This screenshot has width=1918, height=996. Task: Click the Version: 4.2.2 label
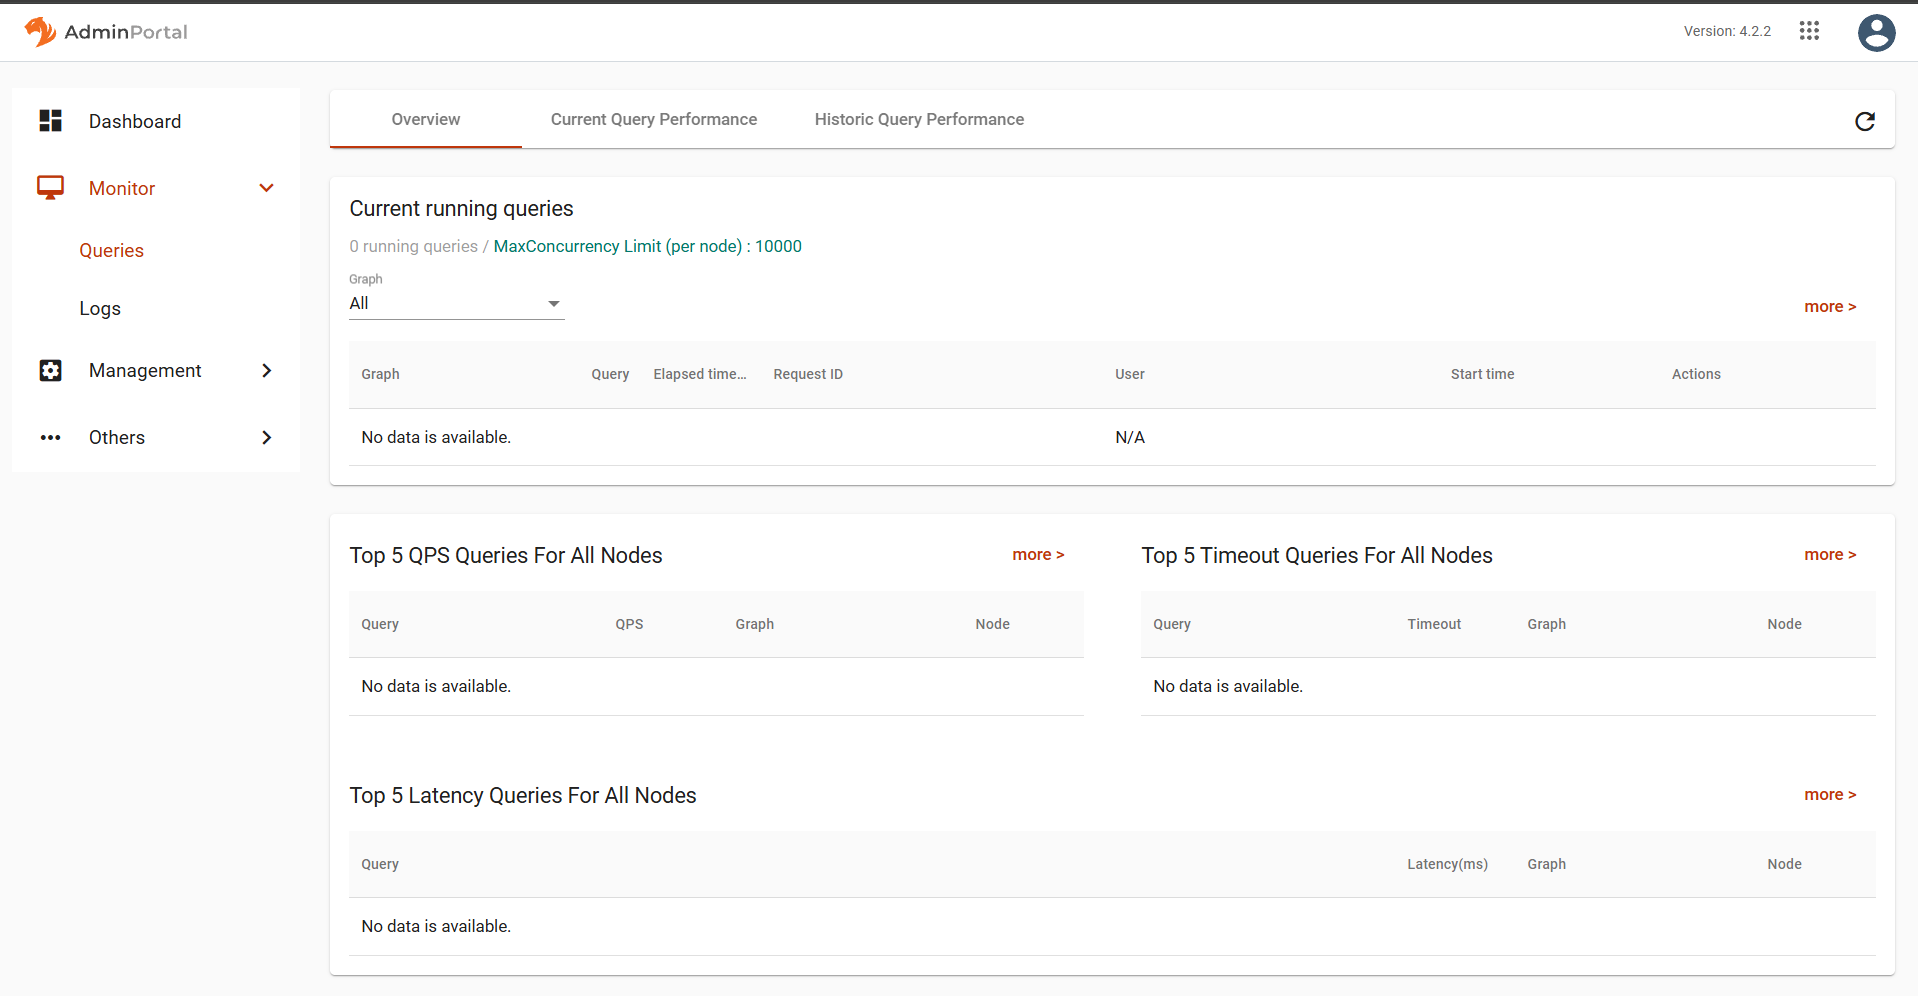[x=1727, y=31]
